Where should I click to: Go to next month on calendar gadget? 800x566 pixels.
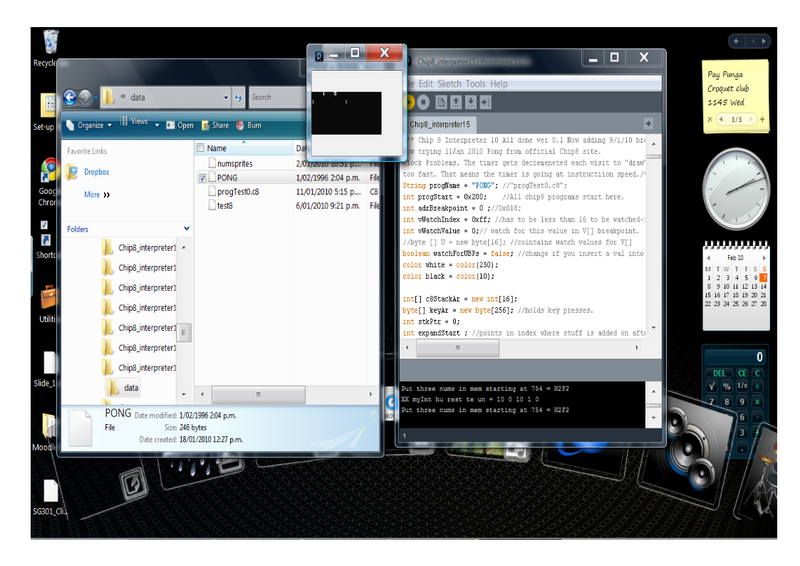764,258
